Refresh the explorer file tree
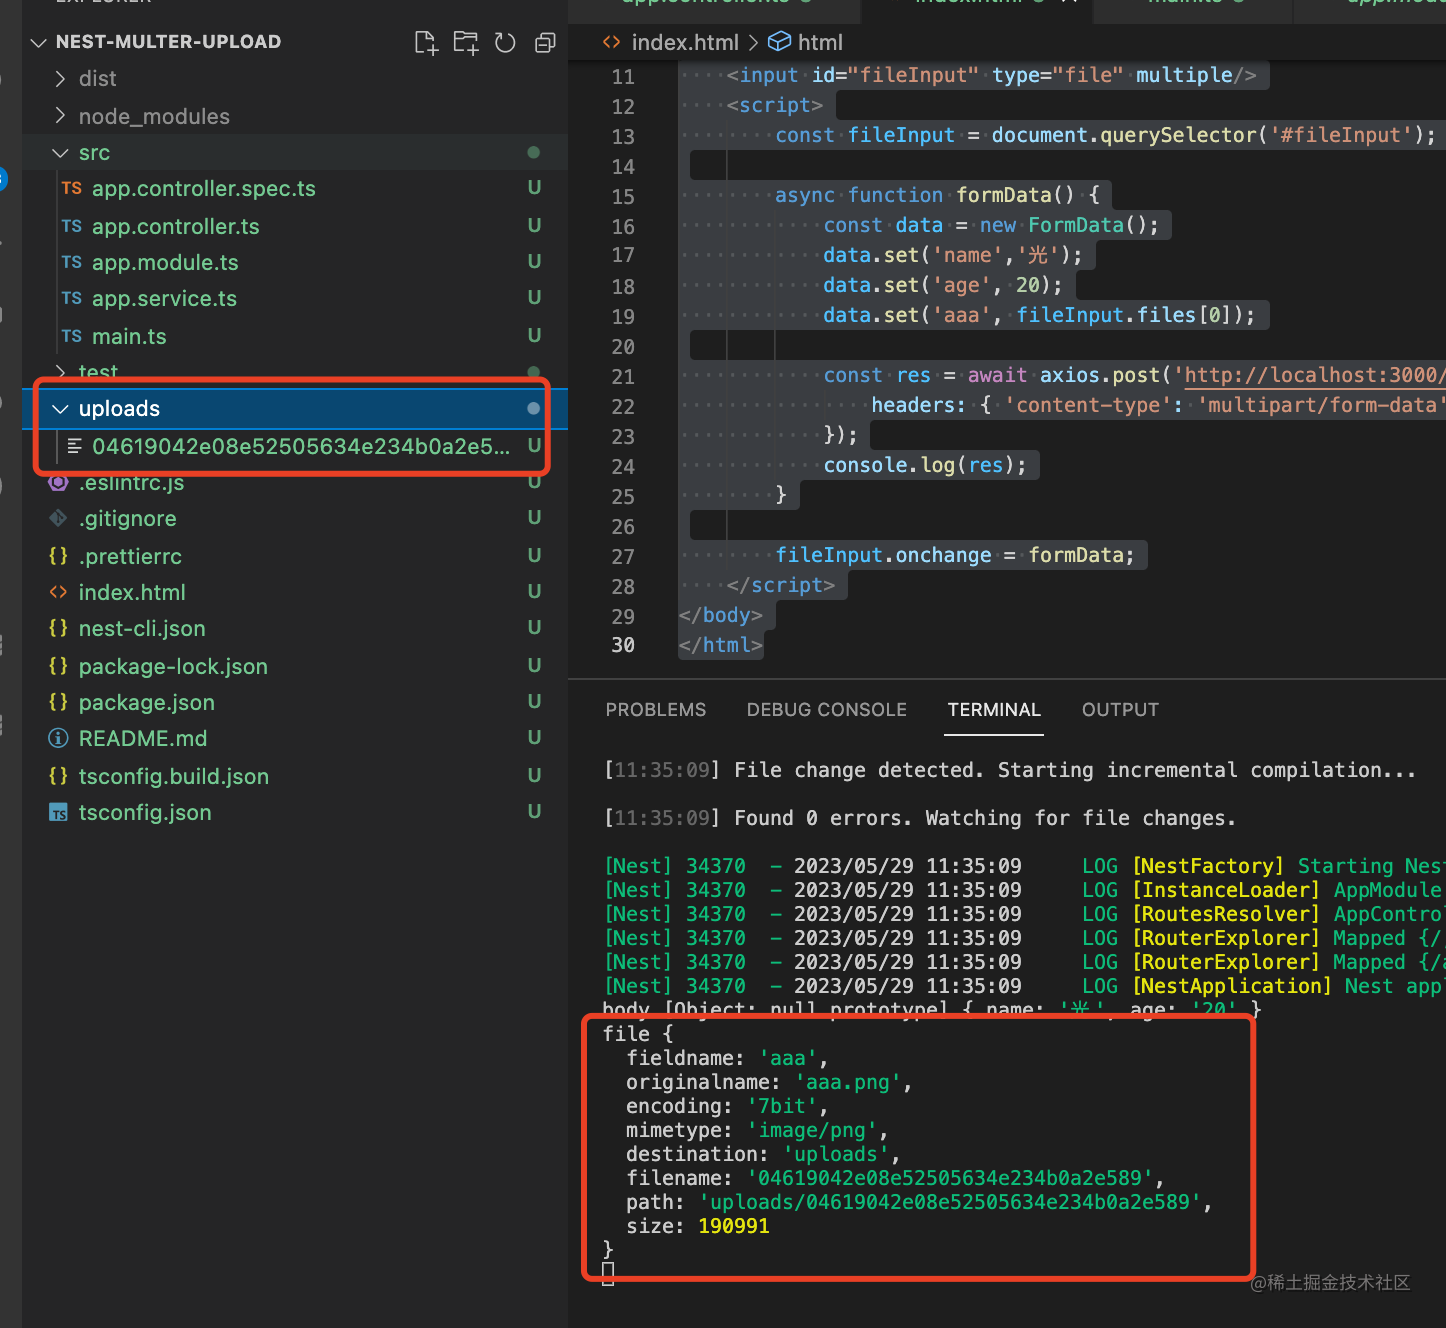1446x1328 pixels. coord(505,42)
